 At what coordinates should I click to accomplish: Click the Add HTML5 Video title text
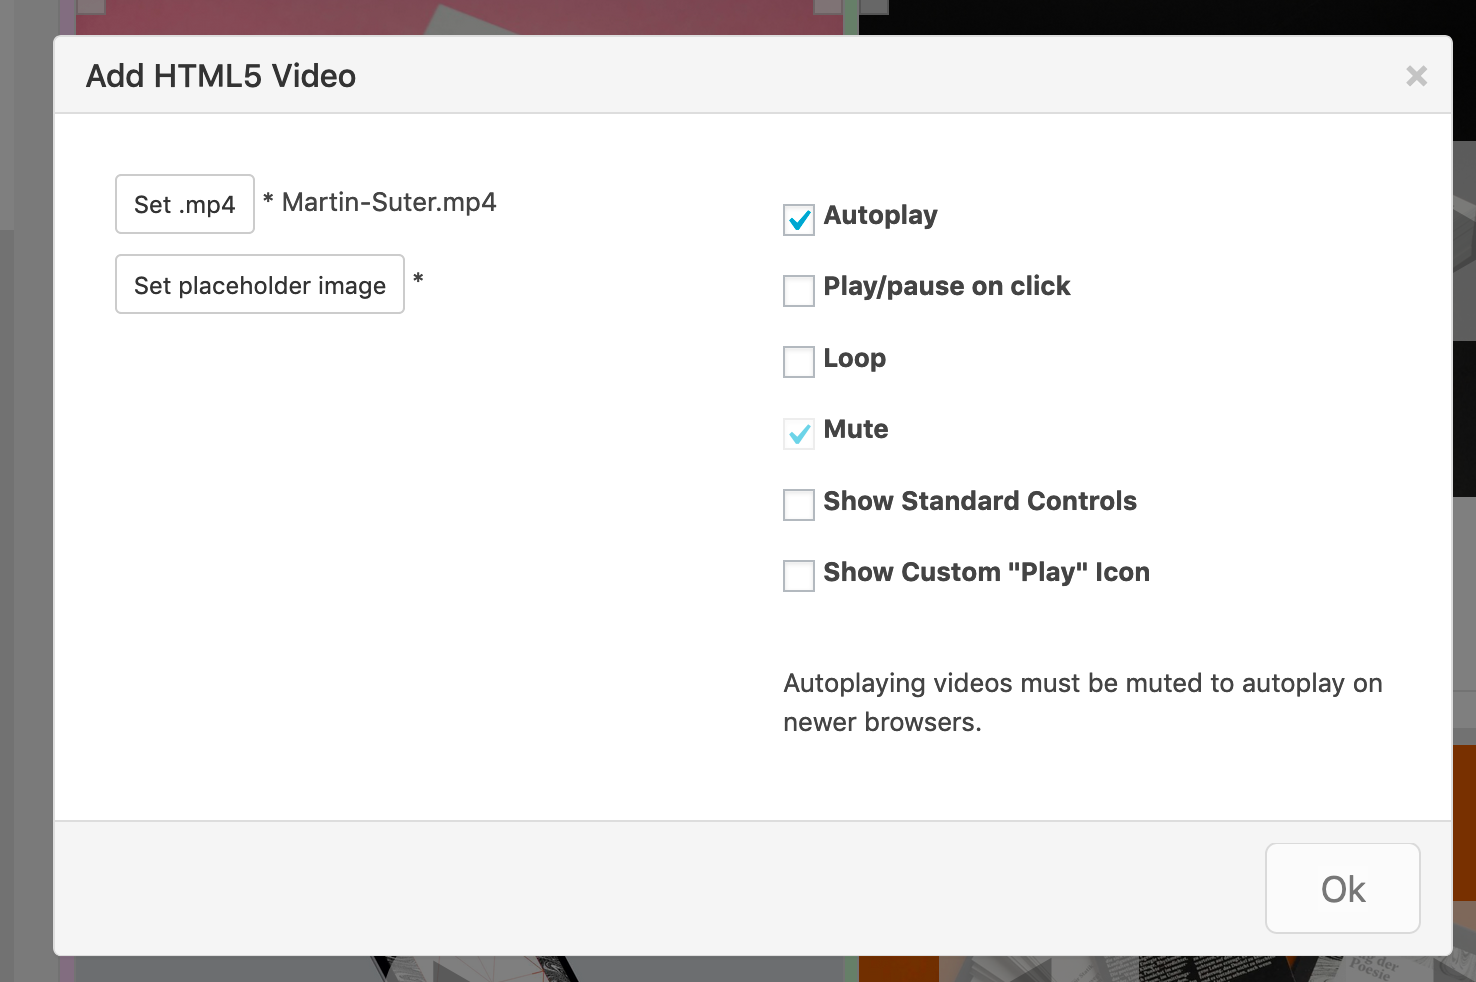221,76
